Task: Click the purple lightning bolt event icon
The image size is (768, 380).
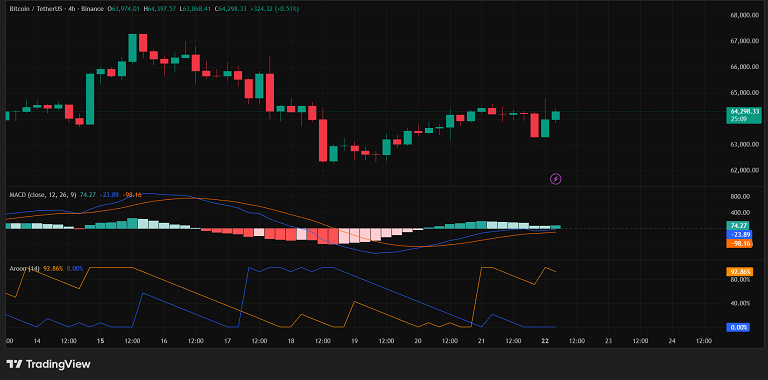Action: [x=555, y=179]
